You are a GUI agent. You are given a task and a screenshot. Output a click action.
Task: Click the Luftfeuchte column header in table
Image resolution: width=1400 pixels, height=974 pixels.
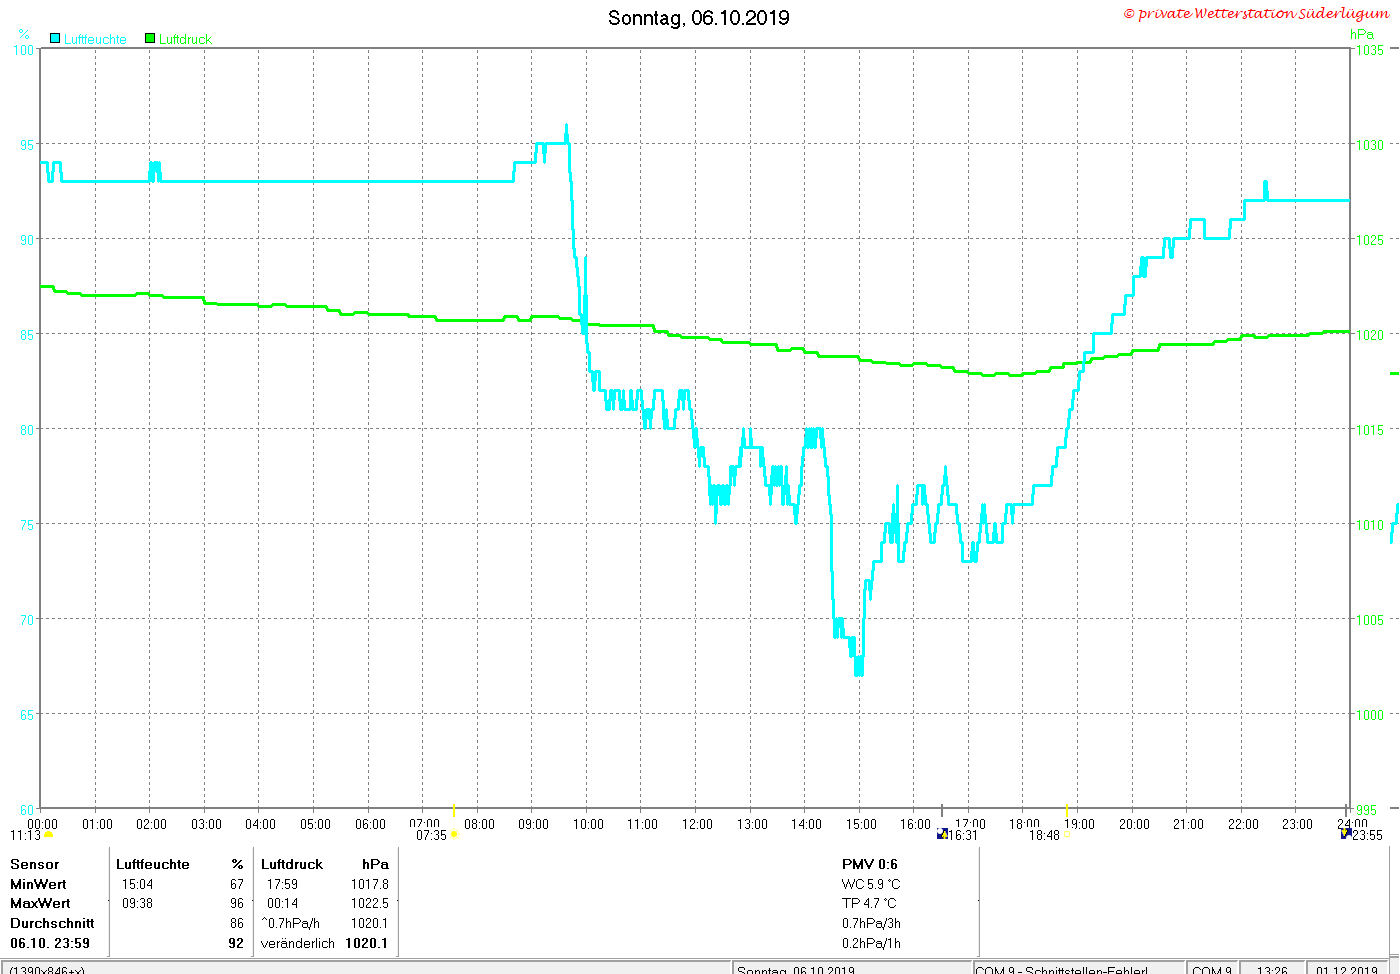(x=153, y=864)
